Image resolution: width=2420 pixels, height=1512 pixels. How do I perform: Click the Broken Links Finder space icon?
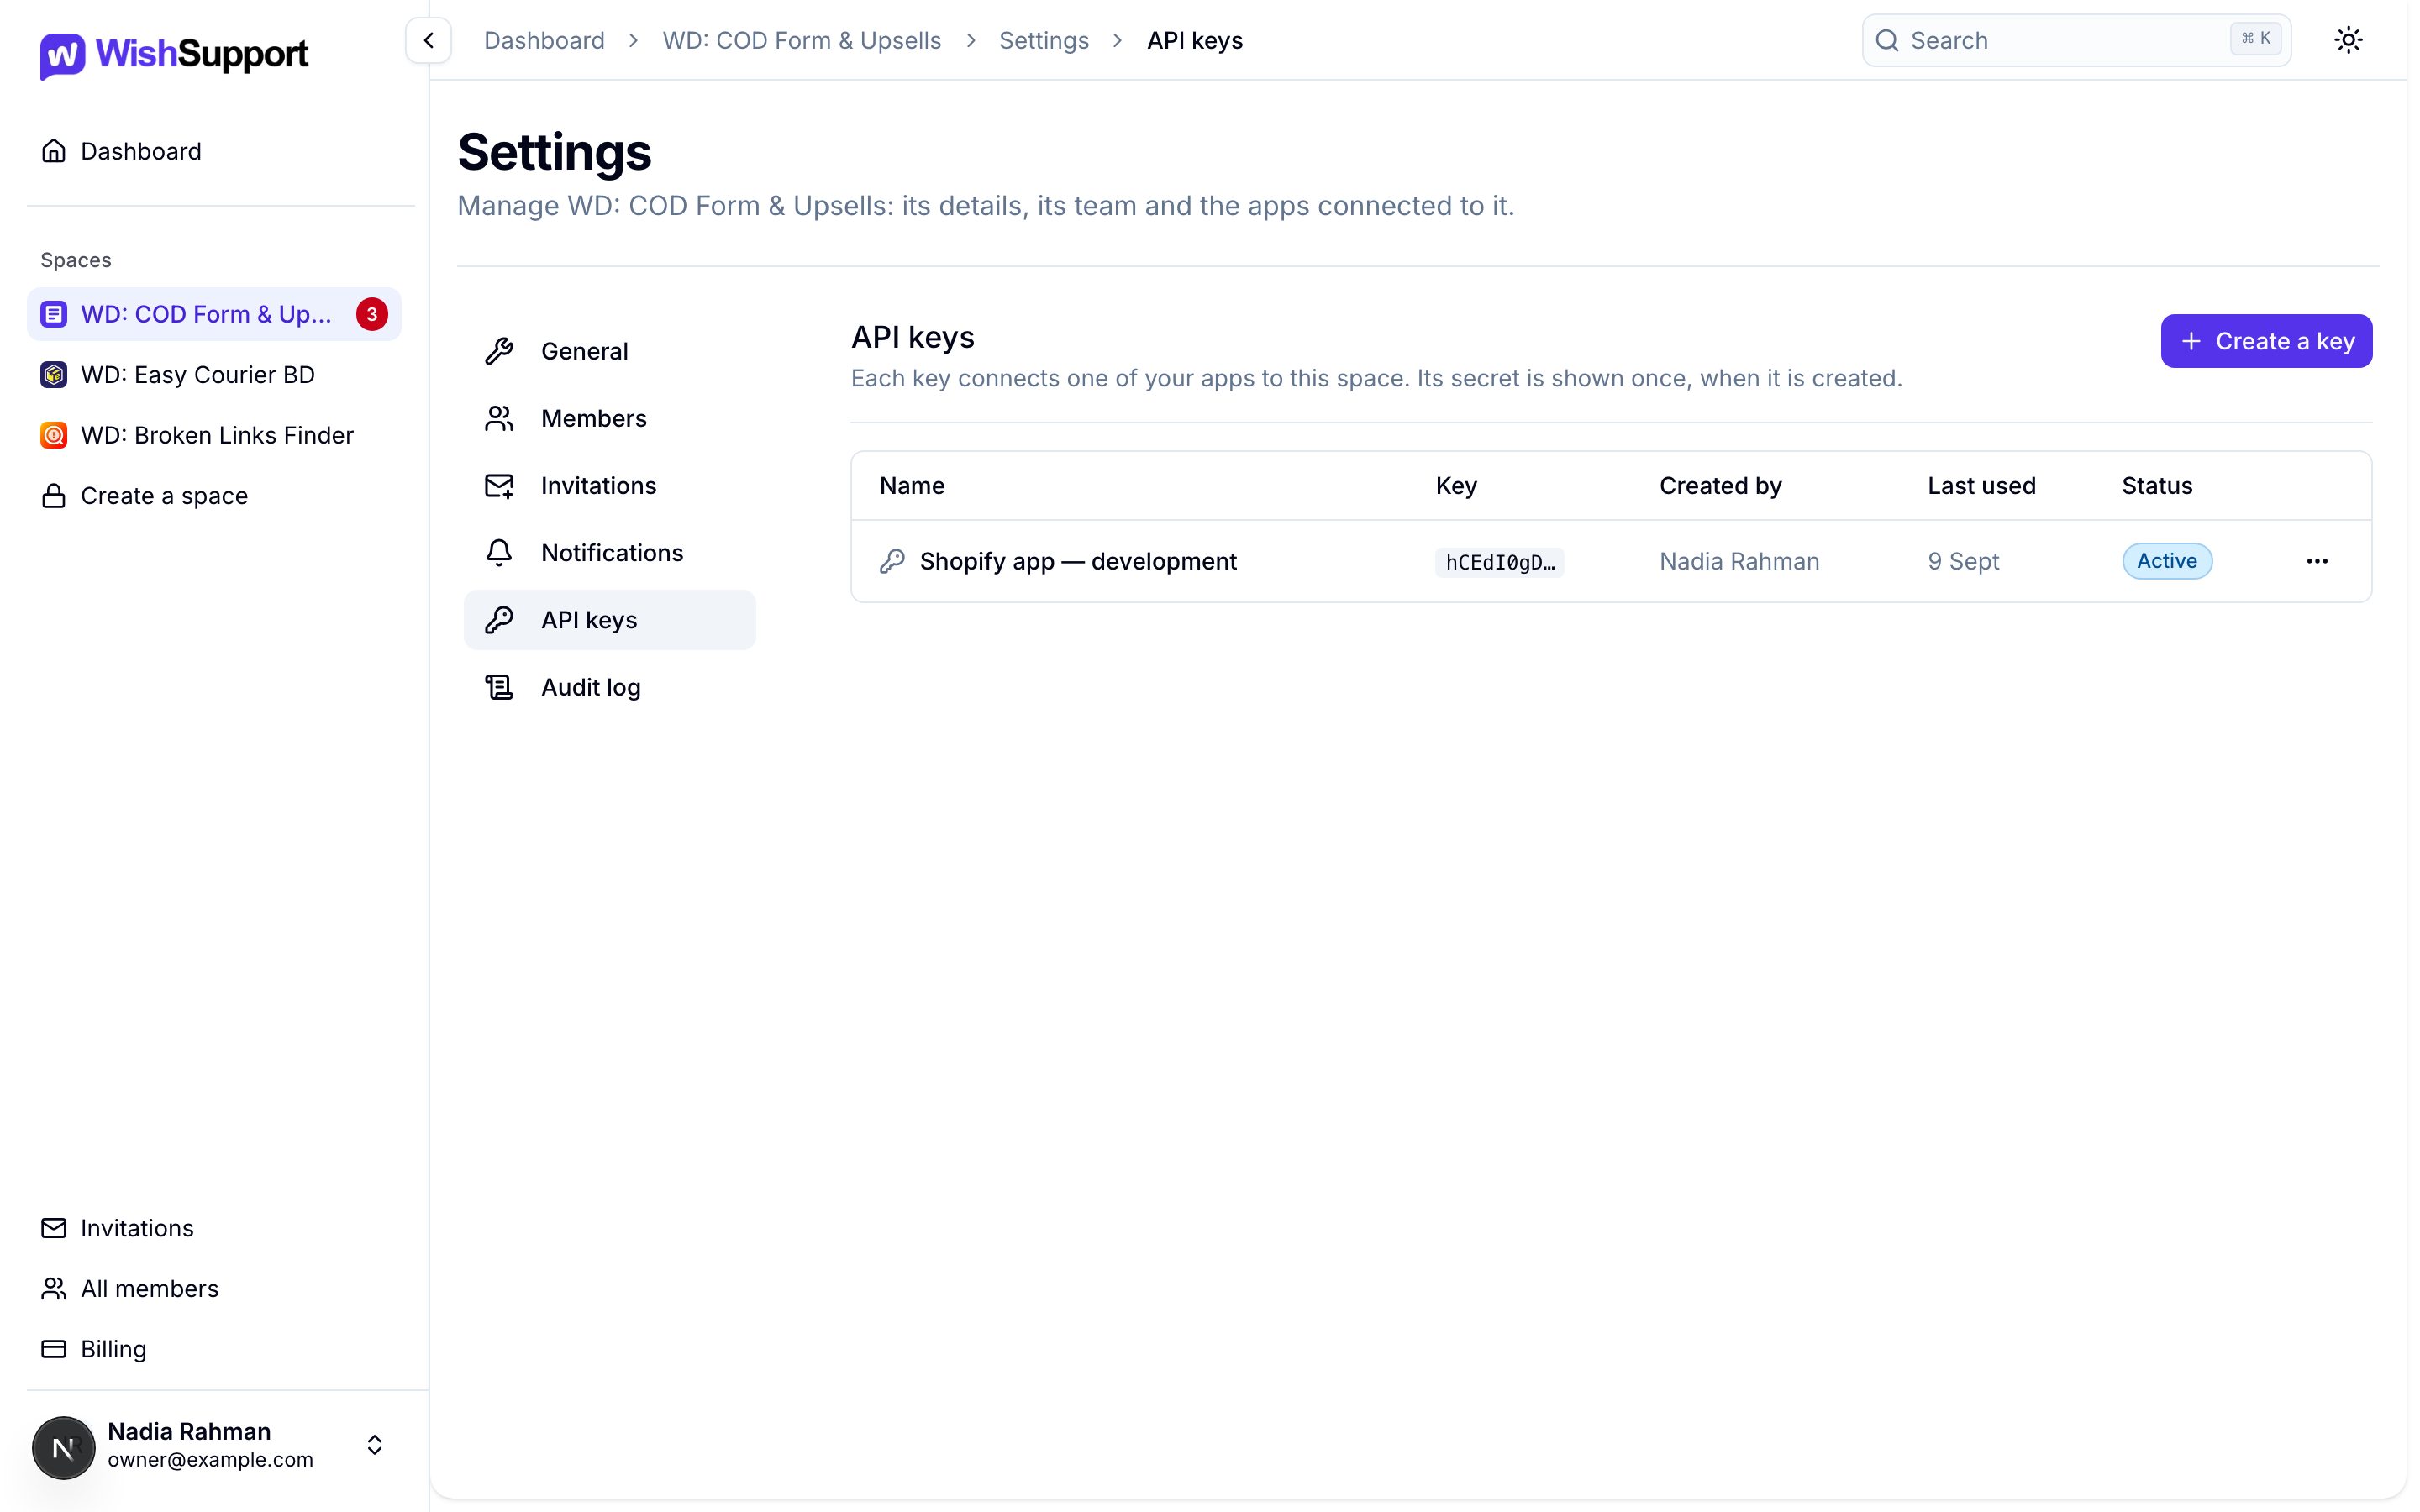pos(54,435)
